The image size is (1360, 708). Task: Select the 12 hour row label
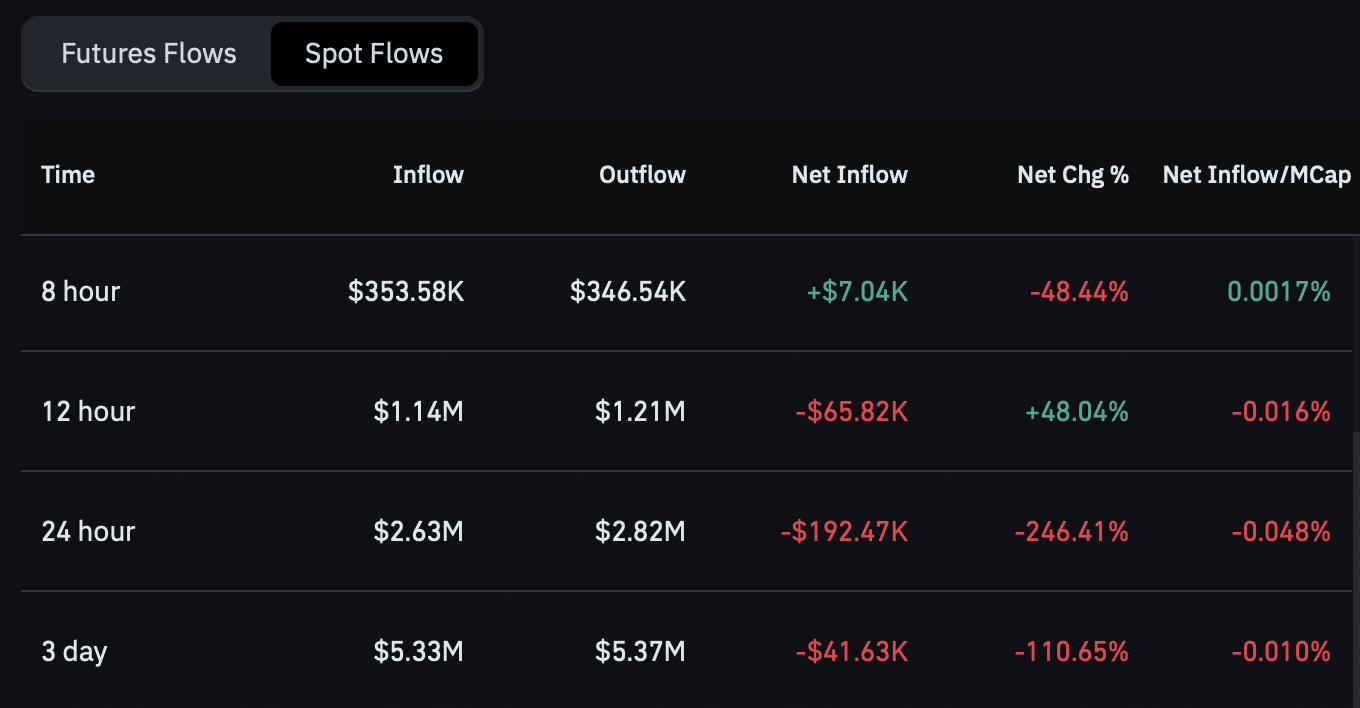pyautogui.click(x=88, y=412)
